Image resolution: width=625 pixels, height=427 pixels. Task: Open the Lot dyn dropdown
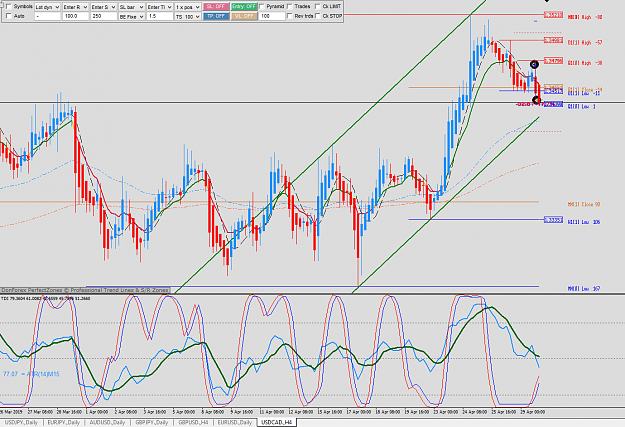[47, 7]
